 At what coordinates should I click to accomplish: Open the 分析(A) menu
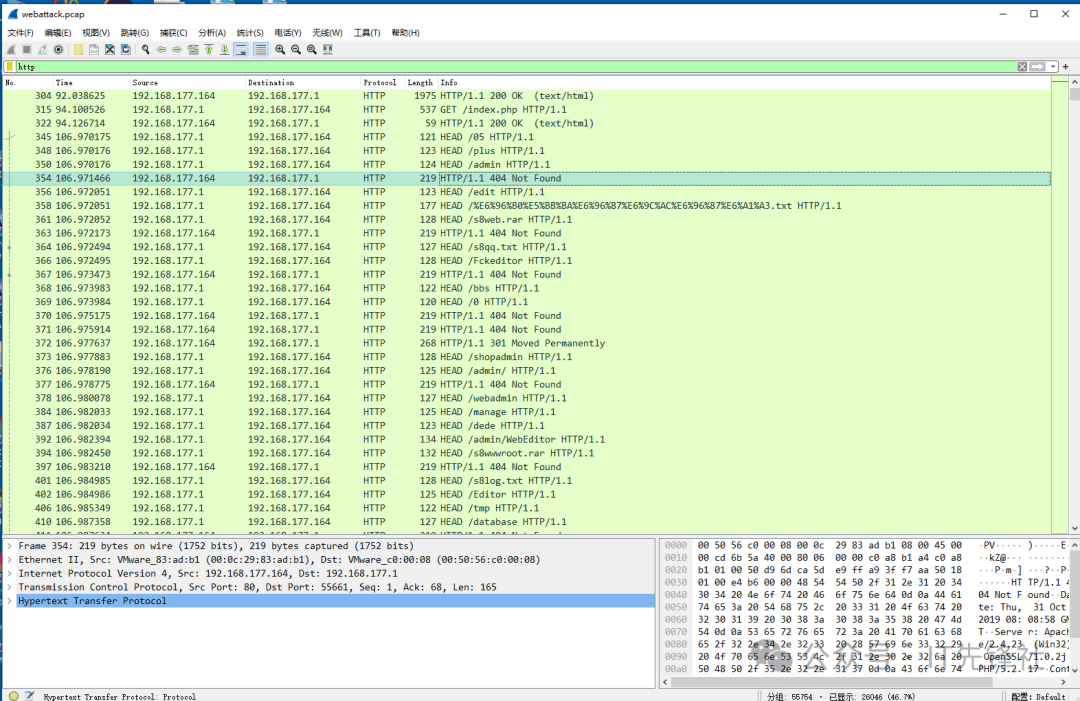pos(212,33)
